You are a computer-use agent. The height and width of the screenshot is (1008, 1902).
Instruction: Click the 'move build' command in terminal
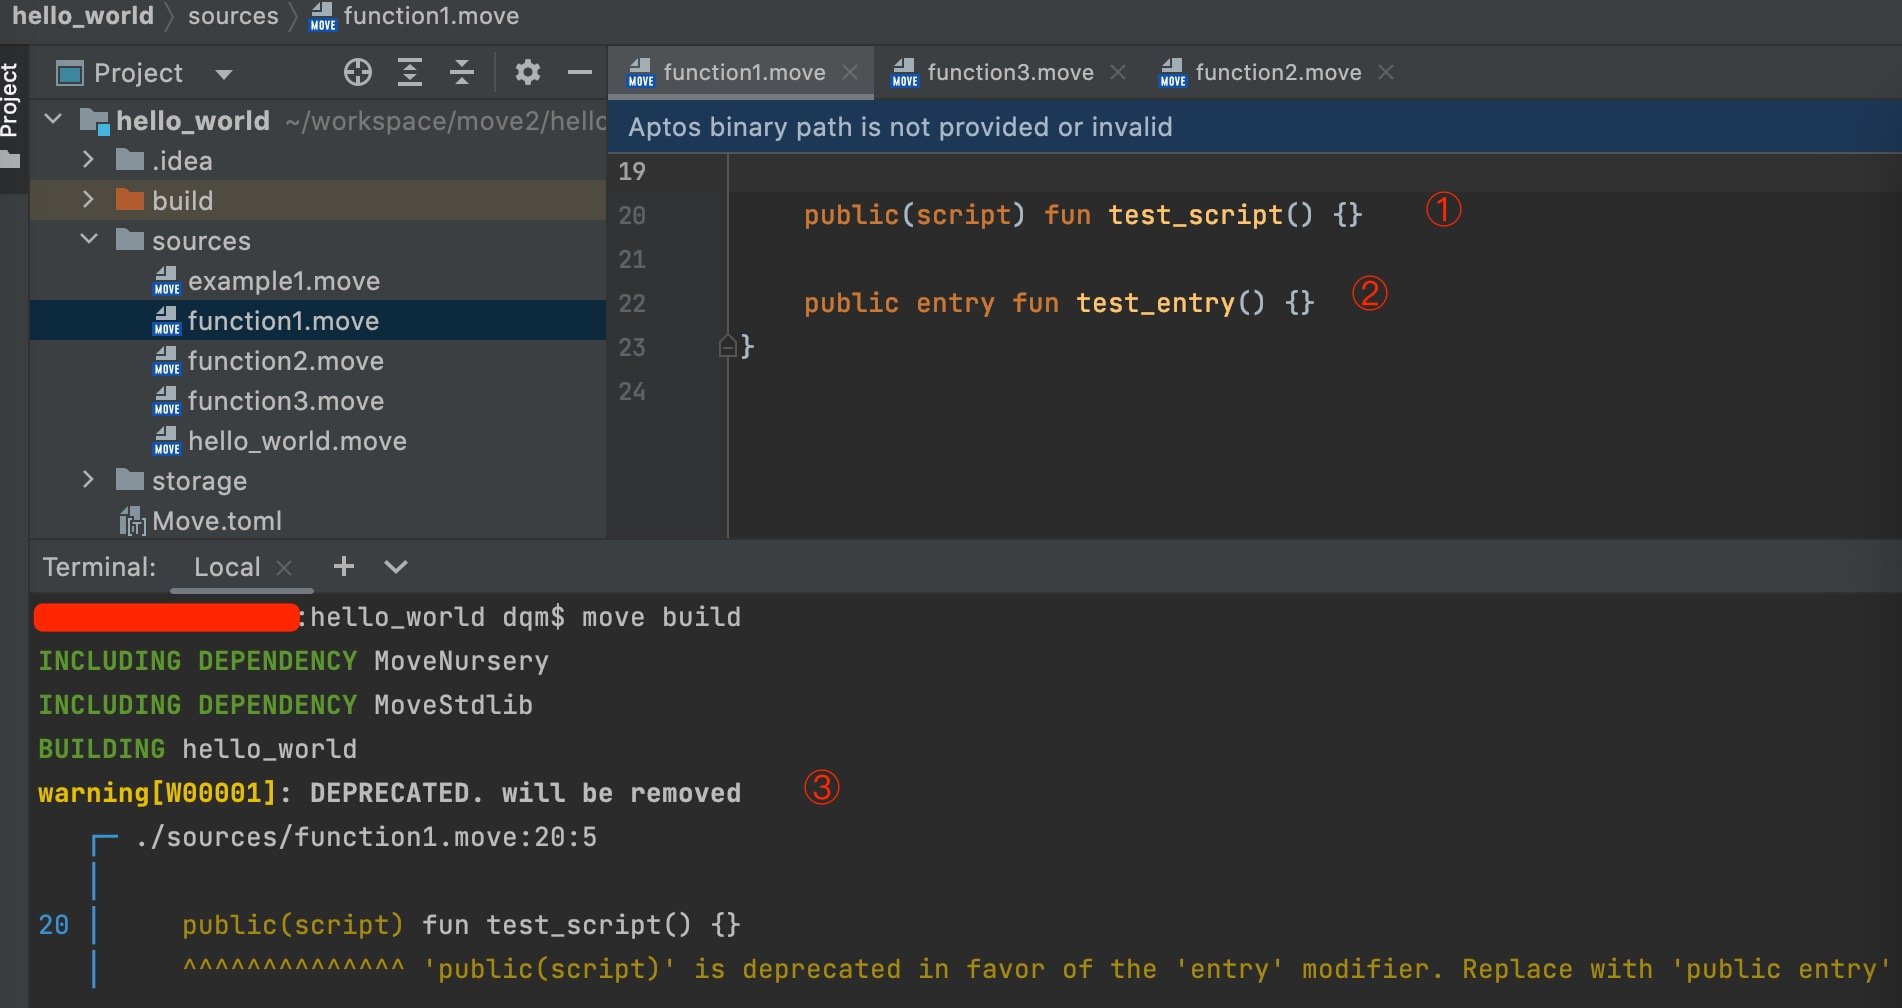tap(661, 617)
